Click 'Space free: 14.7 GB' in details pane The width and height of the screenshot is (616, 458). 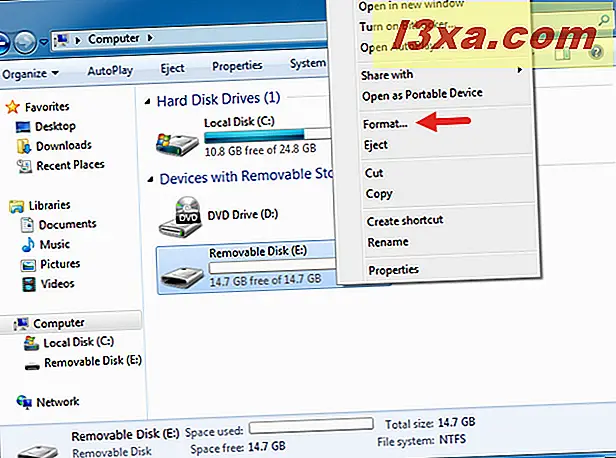click(x=238, y=448)
